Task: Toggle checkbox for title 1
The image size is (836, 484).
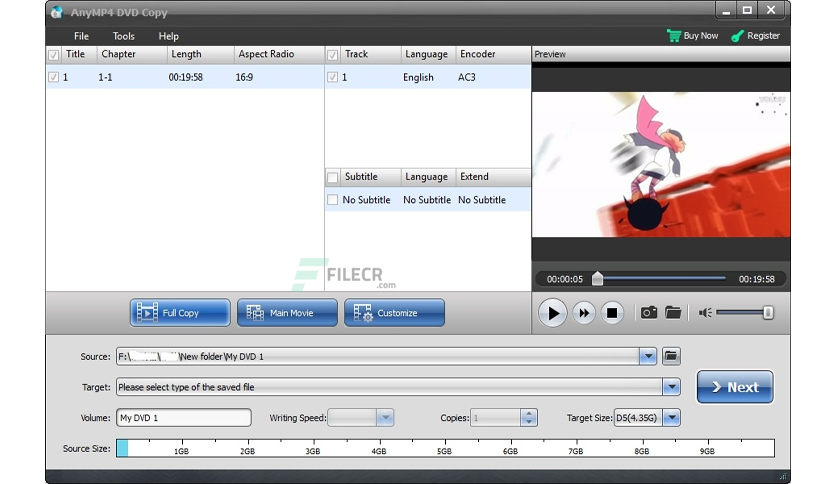Action: click(53, 77)
